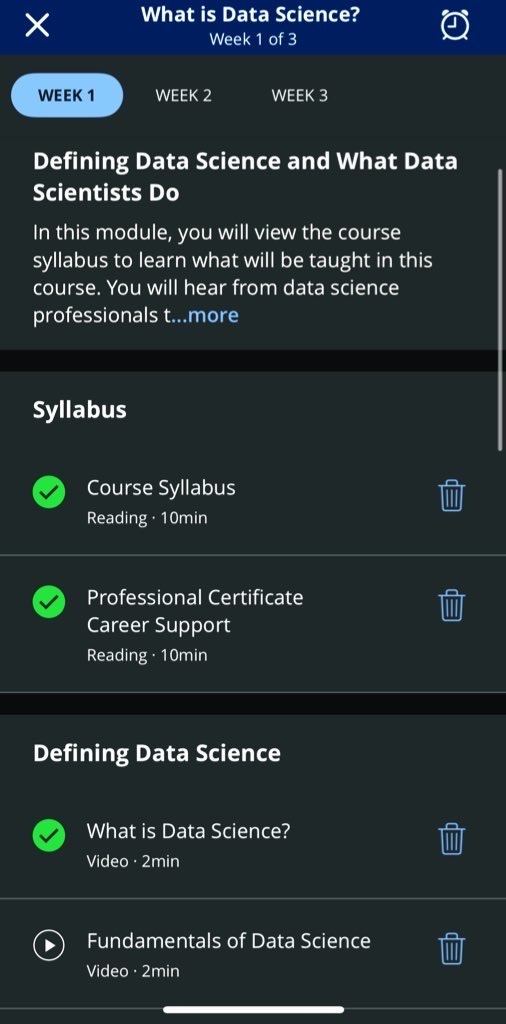
Task: Tap green checkmark for Professional Certificate Career Support
Action: [x=49, y=602]
